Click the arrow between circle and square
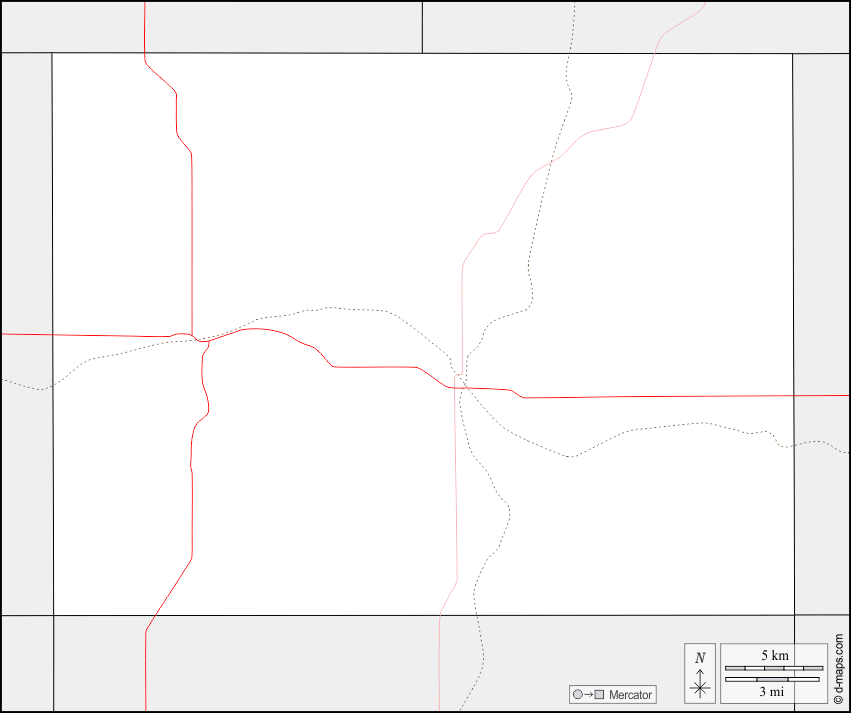This screenshot has height=713, width=851. [588, 695]
